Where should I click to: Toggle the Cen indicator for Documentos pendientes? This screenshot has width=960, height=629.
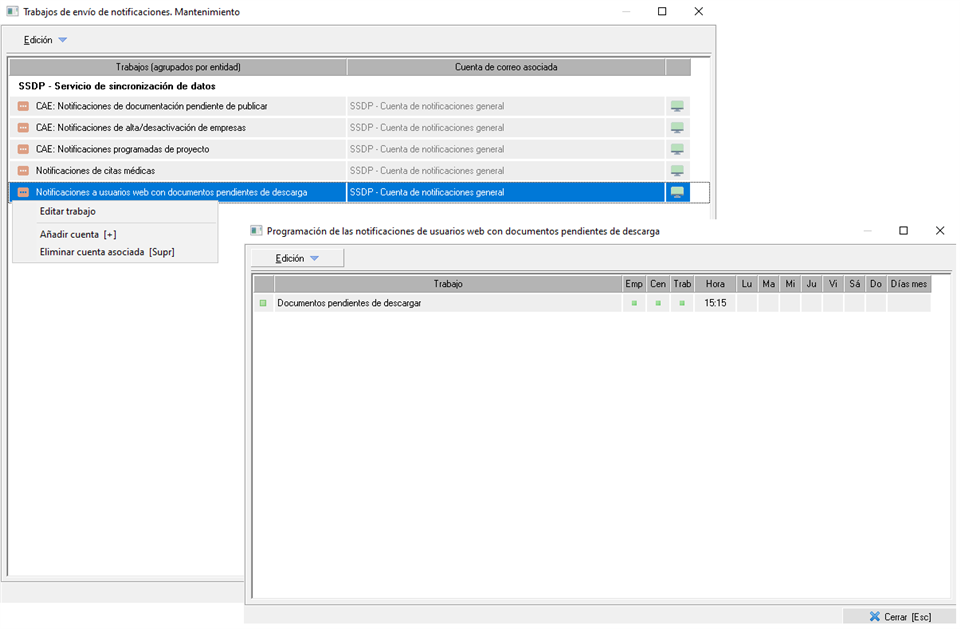click(658, 303)
